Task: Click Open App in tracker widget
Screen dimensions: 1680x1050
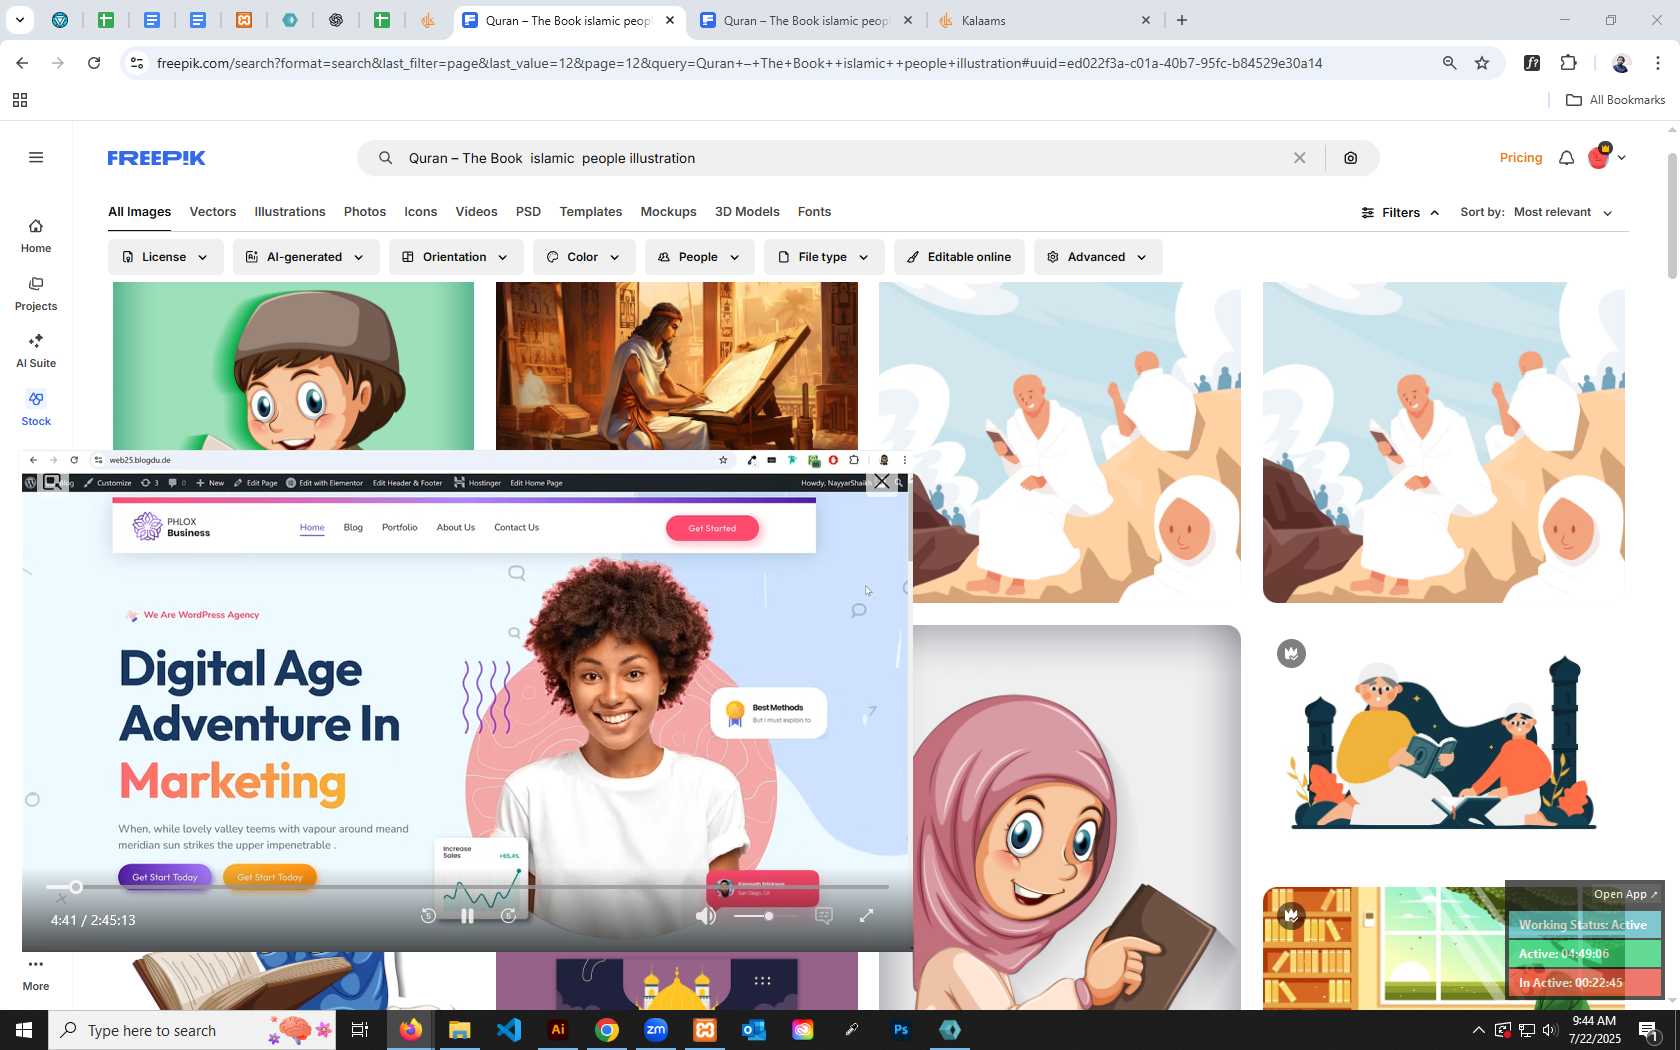Action: [1625, 894]
